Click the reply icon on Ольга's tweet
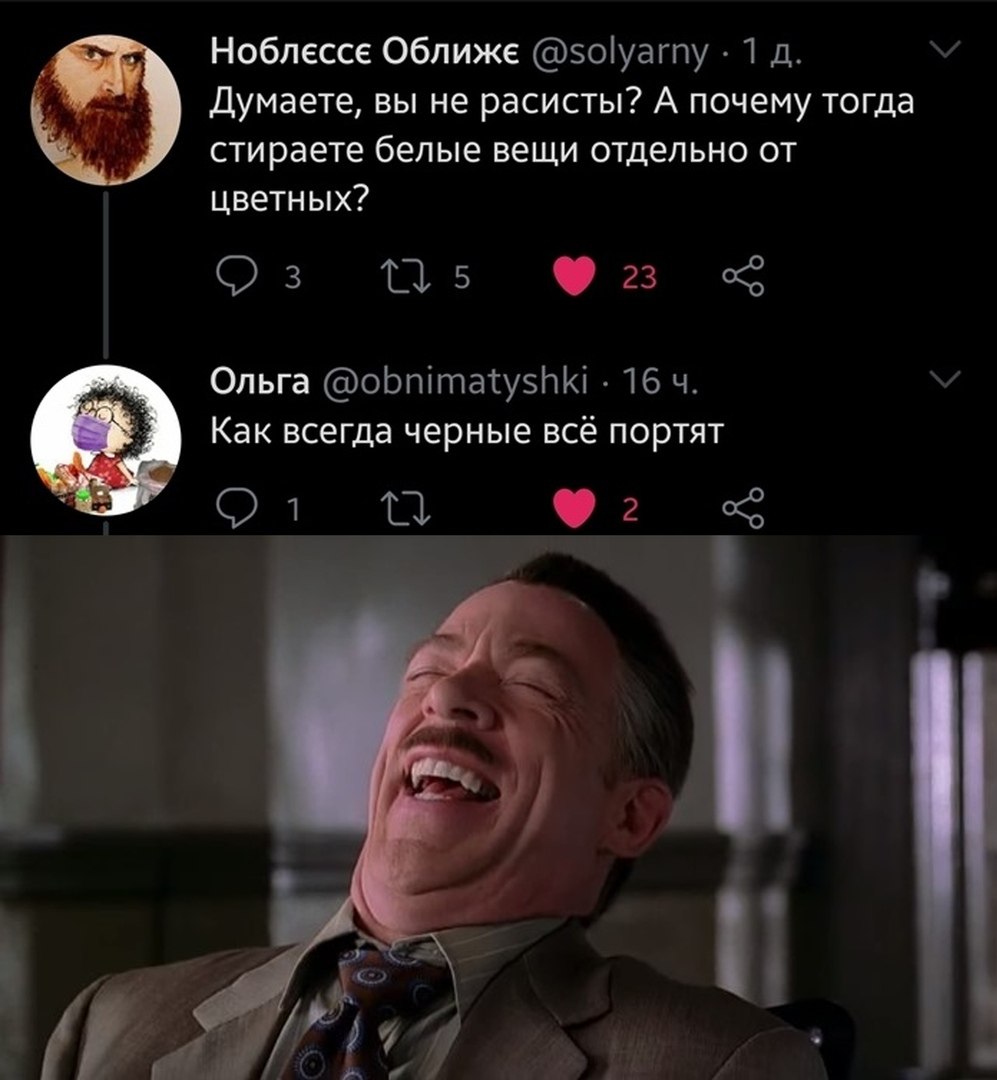Image resolution: width=997 pixels, height=1080 pixels. 236,509
